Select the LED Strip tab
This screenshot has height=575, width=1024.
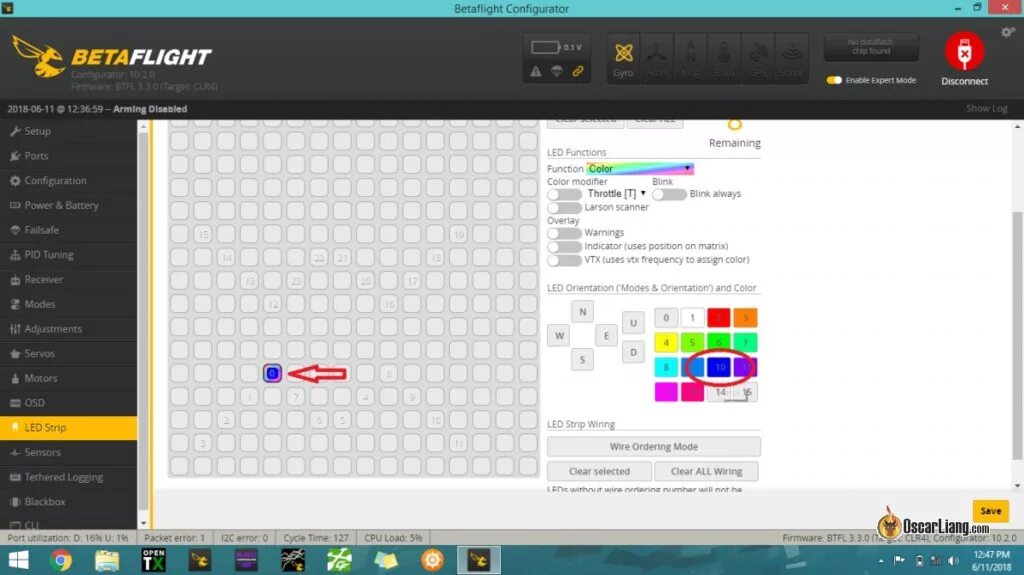pos(69,427)
